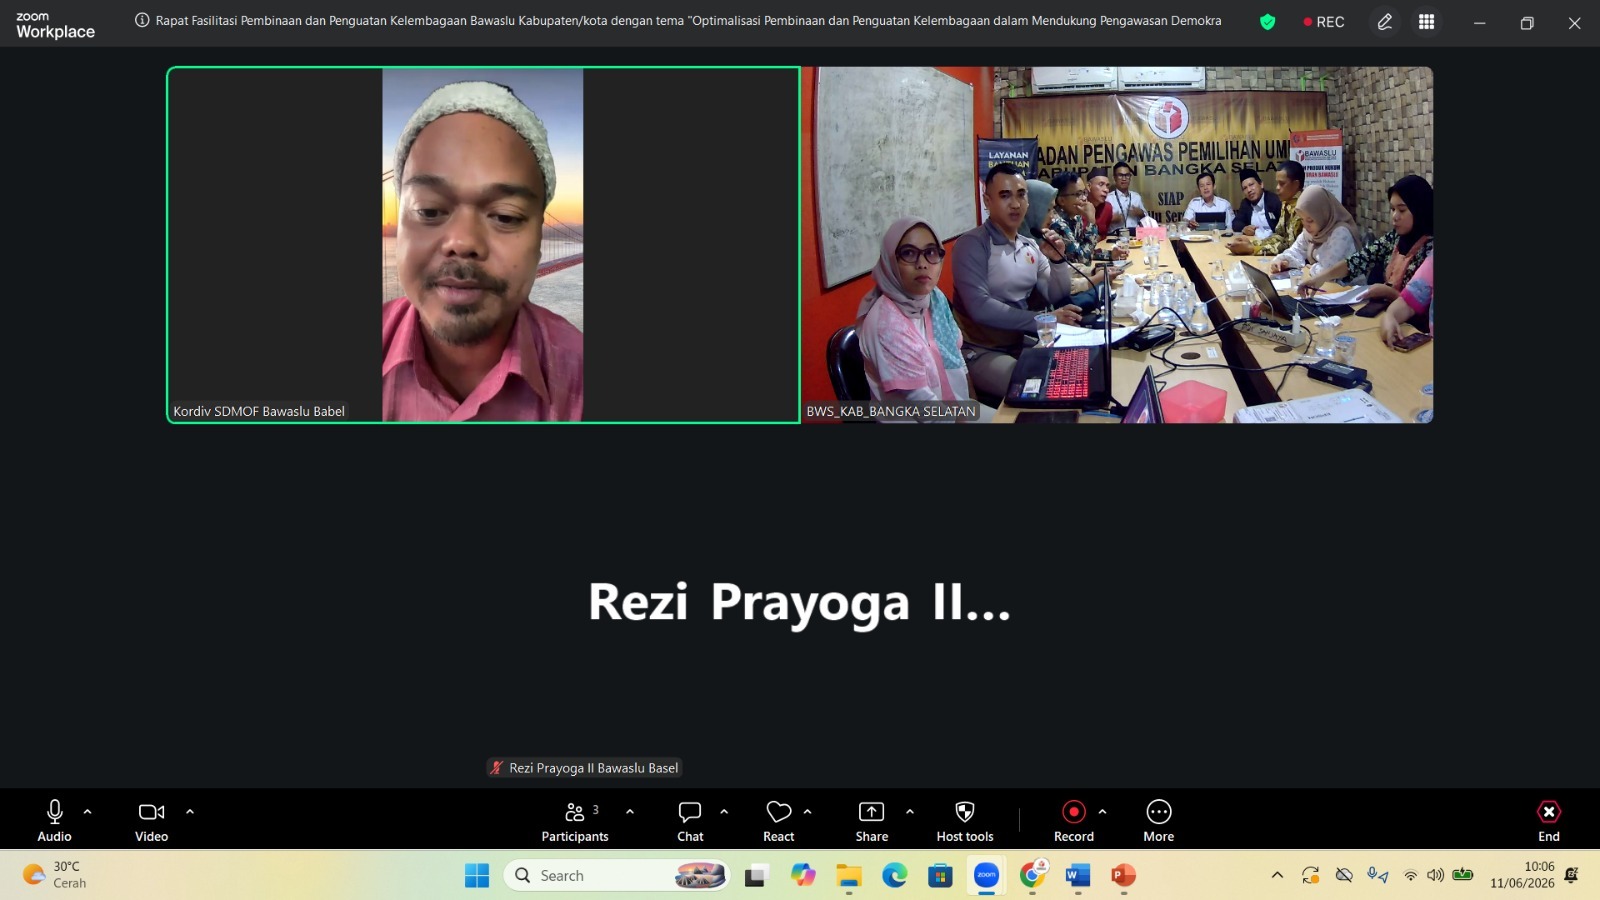Open the weather widget showing 30°C Cerah
Screen dimensions: 1600x900
click(x=56, y=875)
